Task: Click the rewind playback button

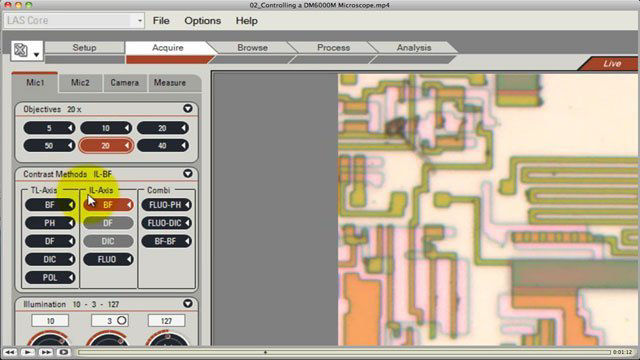Action: [10, 352]
